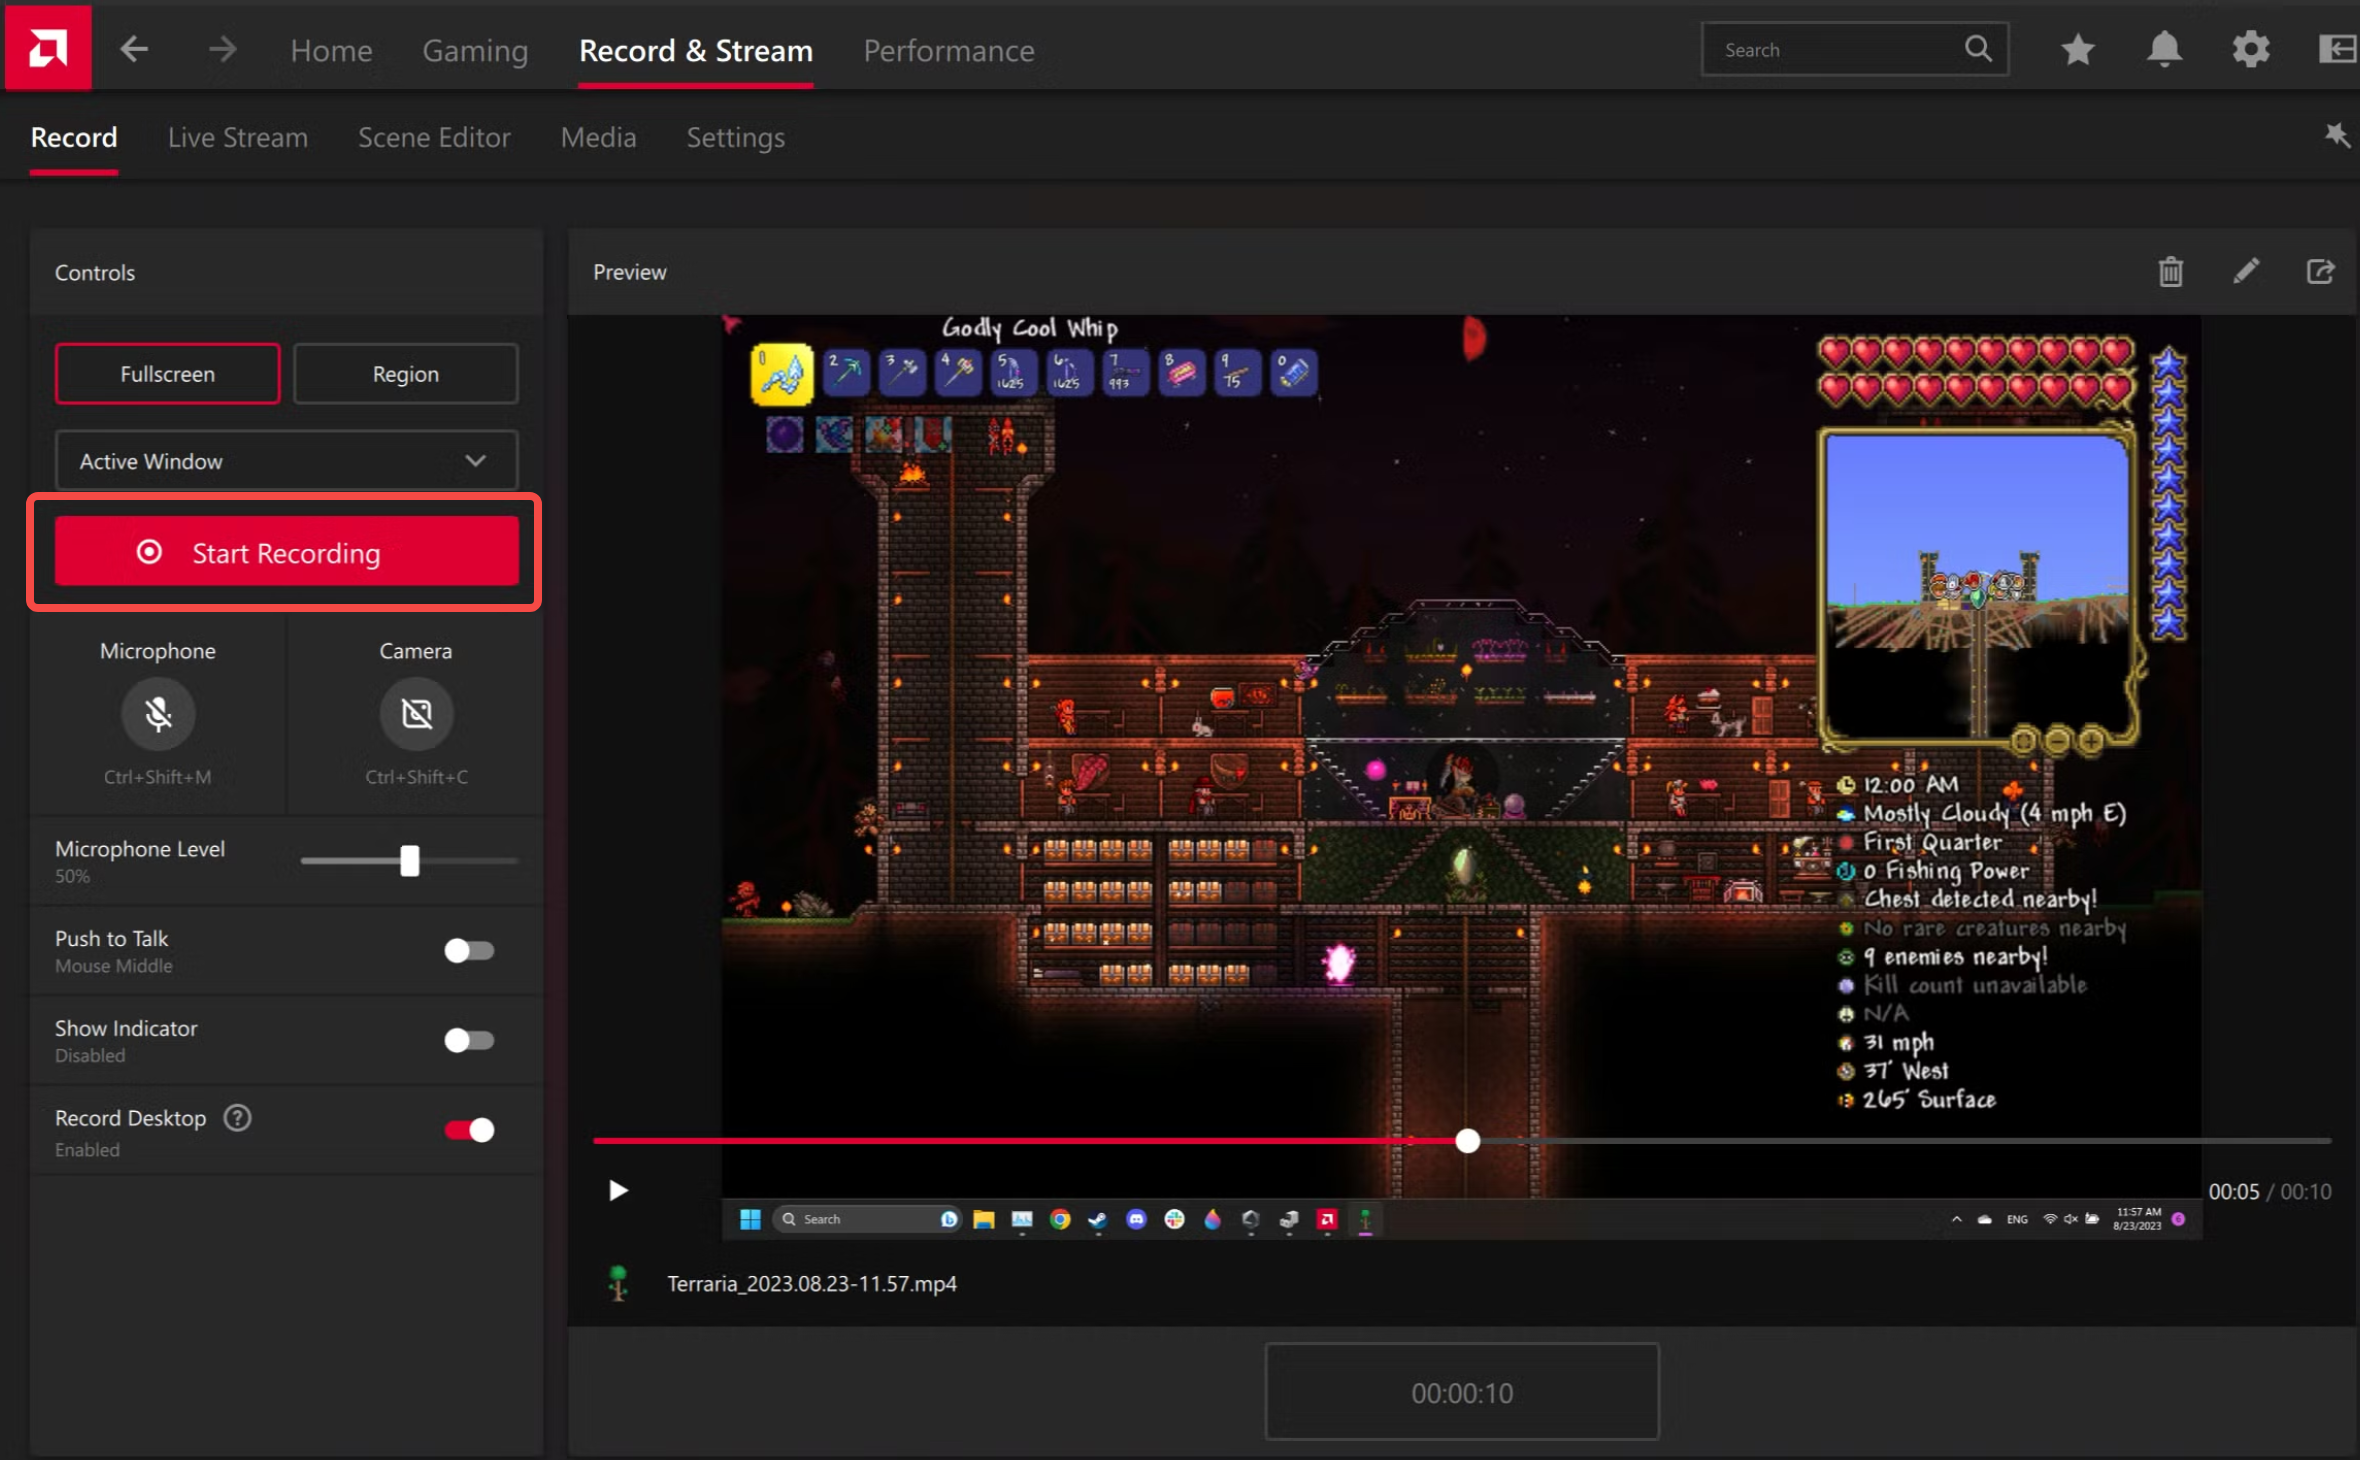Switch to the Live Stream tab
Viewport: 2360px width, 1460px height.
pyautogui.click(x=238, y=137)
